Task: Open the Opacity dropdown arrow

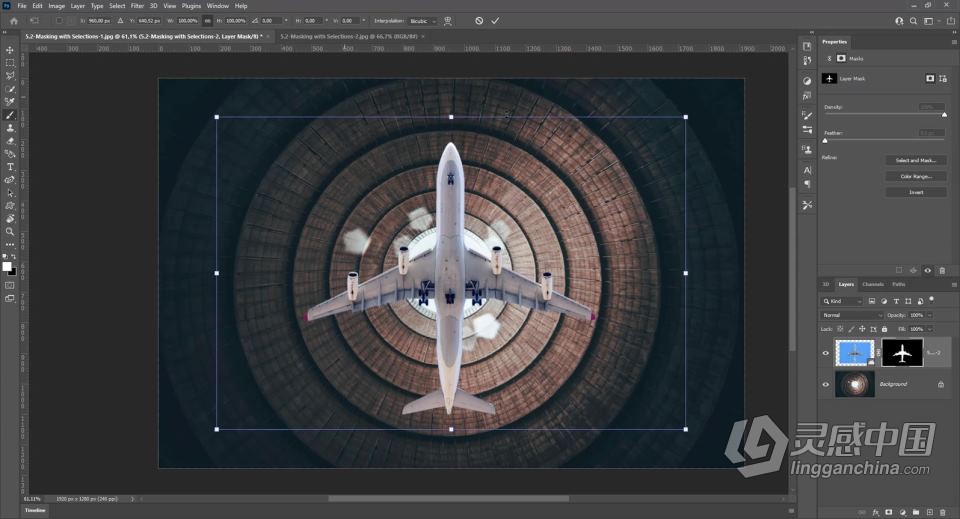Action: [929, 315]
